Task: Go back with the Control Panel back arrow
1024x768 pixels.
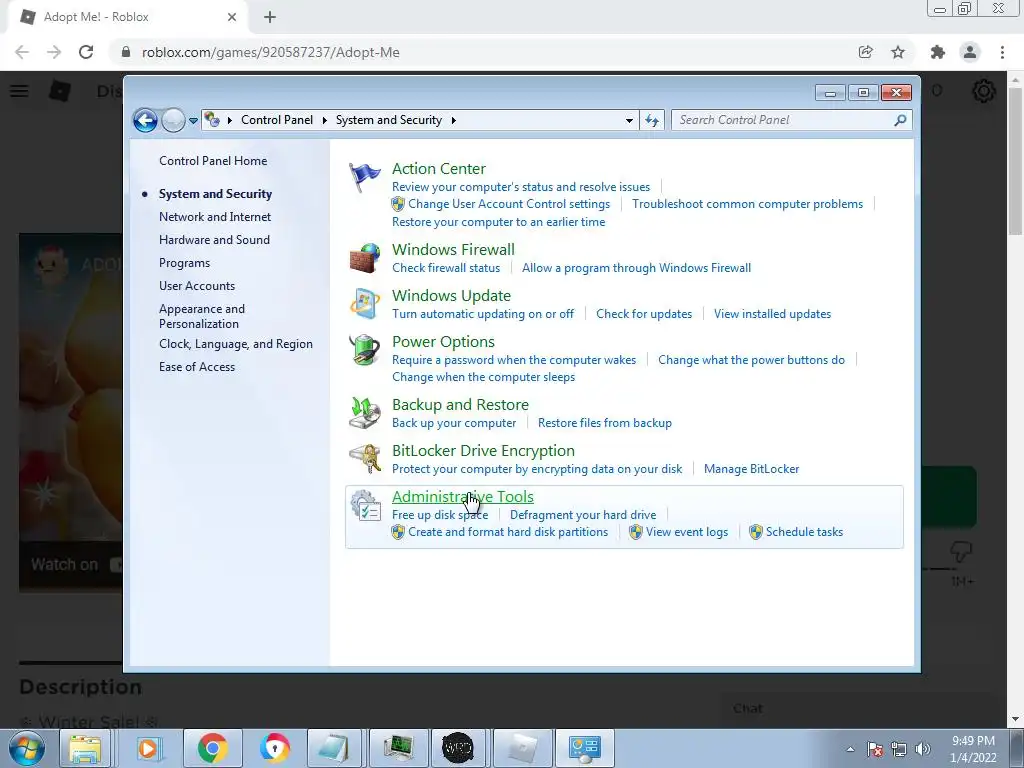Action: tap(145, 120)
